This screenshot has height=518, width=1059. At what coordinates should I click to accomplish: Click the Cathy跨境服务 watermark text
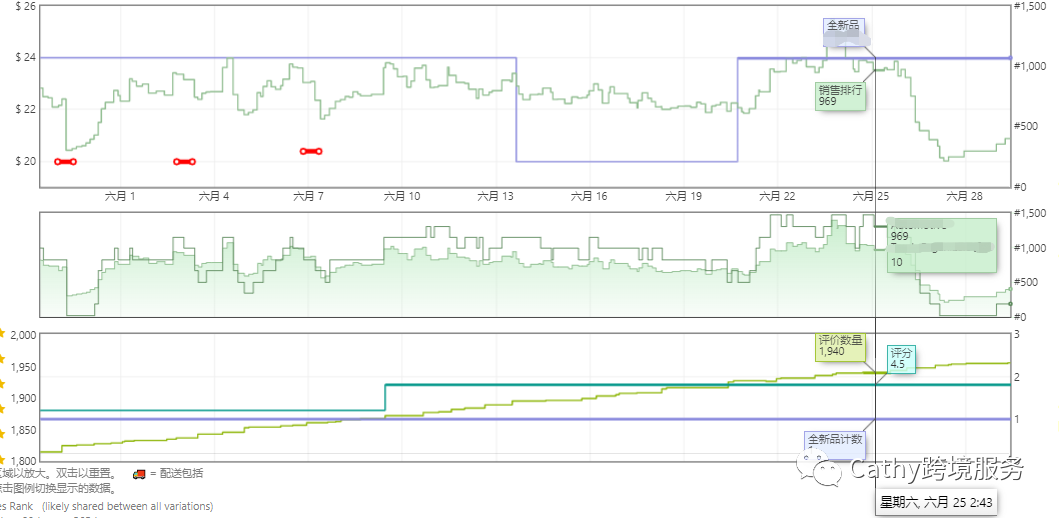936,468
